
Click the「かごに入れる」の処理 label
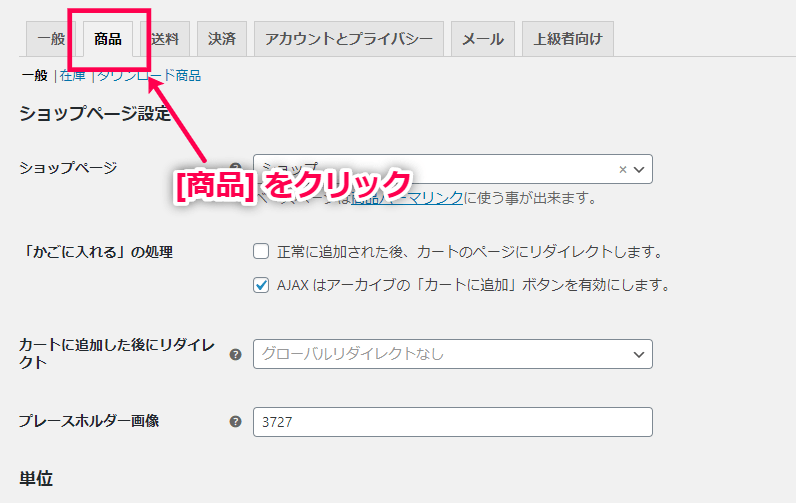[x=96, y=252]
